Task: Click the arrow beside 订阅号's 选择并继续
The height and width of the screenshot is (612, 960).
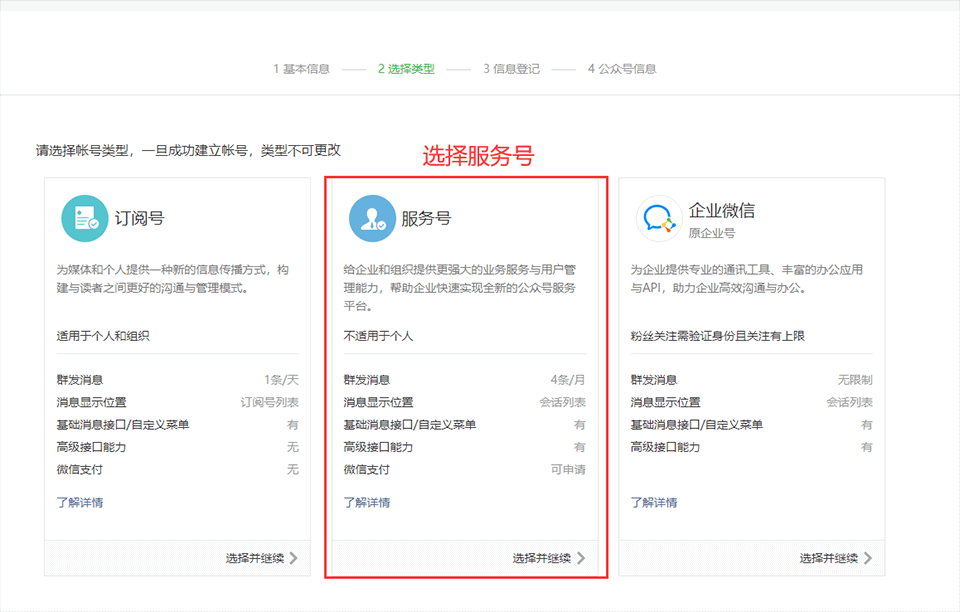Action: [294, 558]
